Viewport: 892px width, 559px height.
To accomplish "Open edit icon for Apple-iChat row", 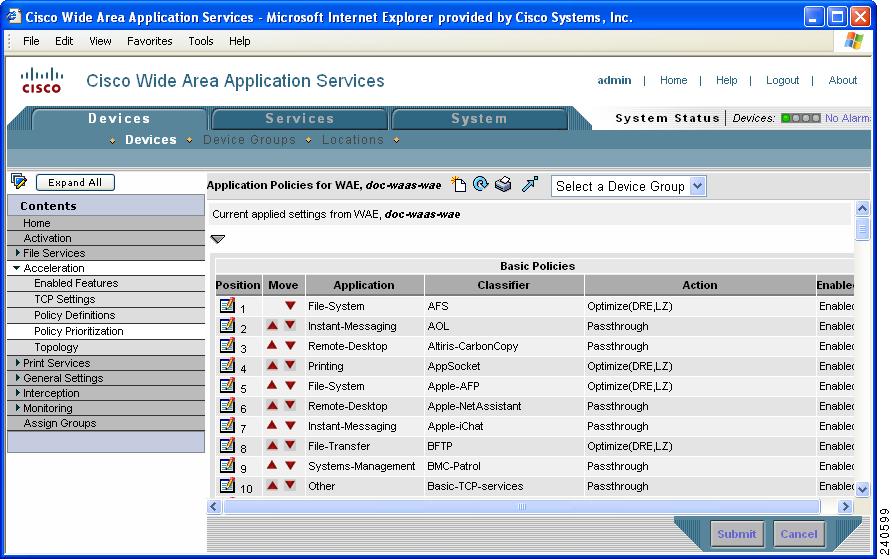I will point(227,425).
